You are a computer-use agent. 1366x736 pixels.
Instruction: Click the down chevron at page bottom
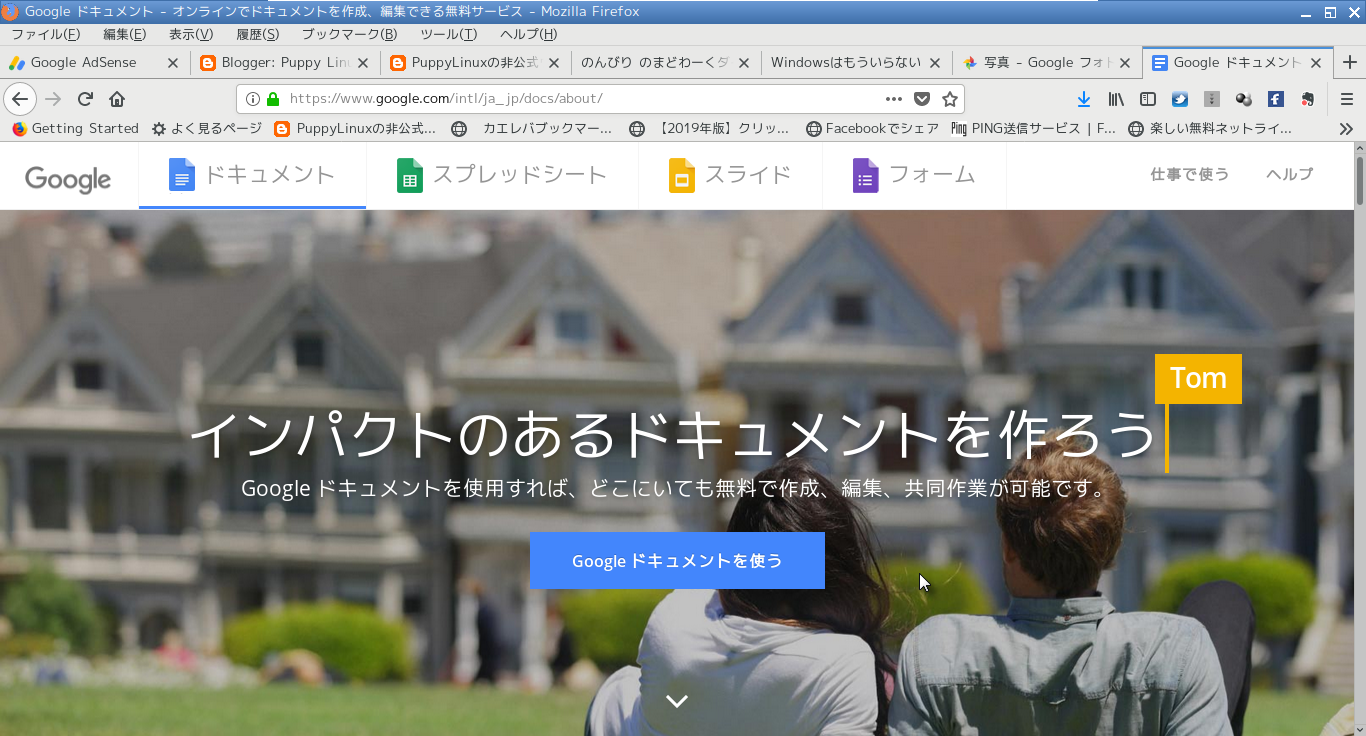pyautogui.click(x=677, y=701)
